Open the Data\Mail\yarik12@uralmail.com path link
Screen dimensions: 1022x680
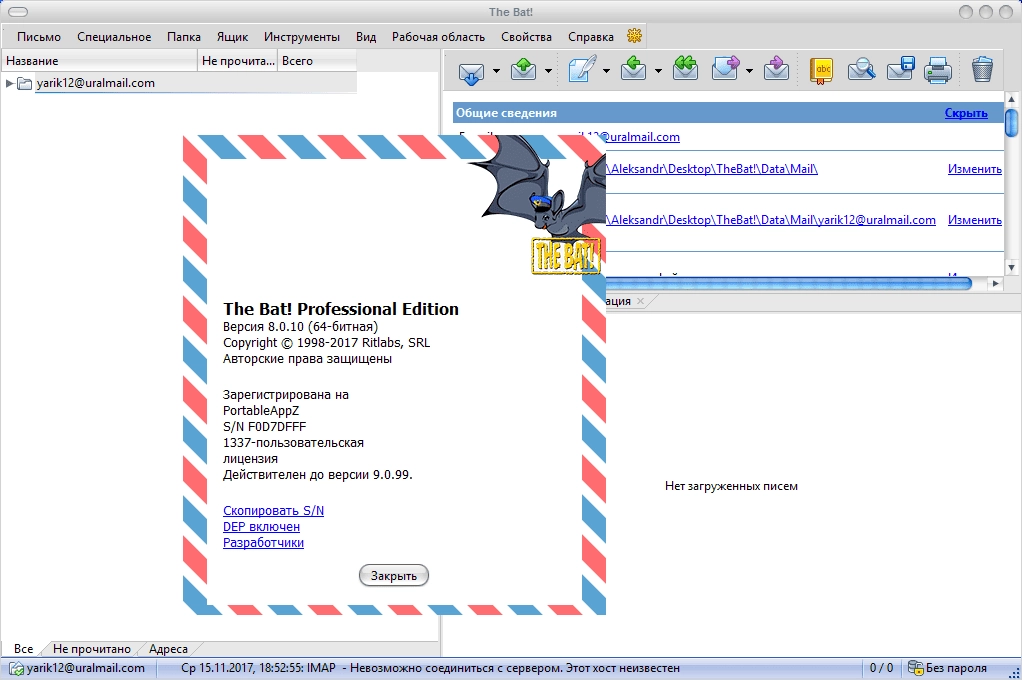pos(771,220)
